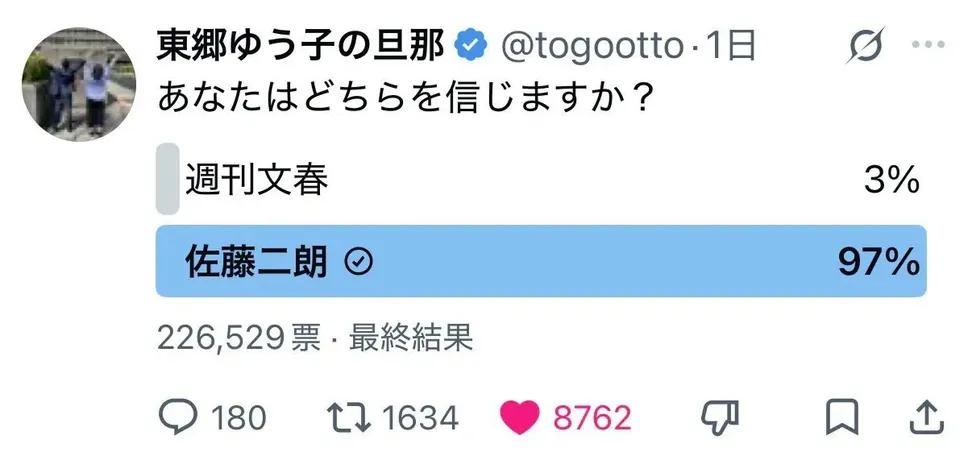Viewport: 972px width, 452px height.
Task: Click the @togootto handle
Action: tap(591, 47)
